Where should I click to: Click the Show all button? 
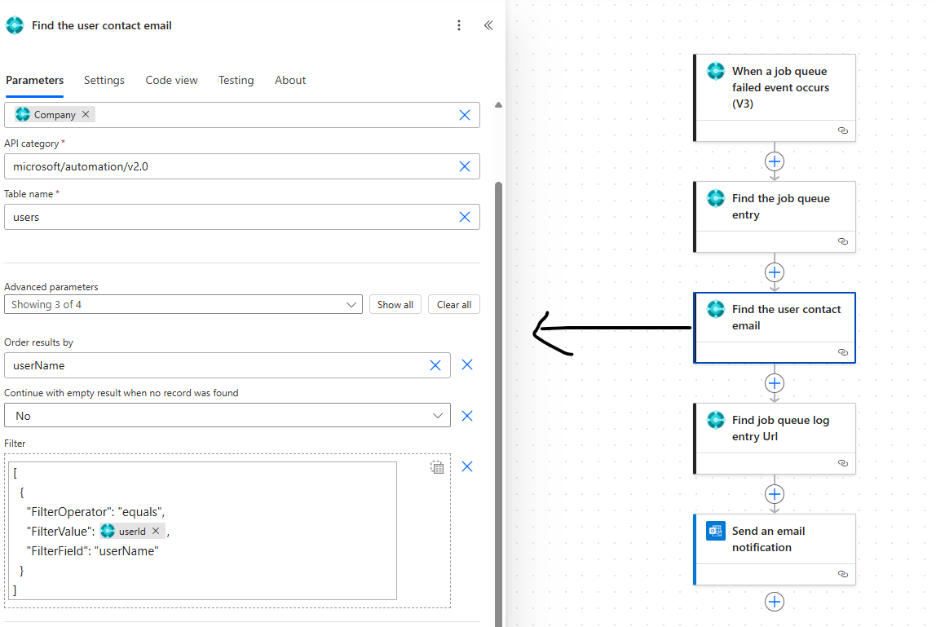coord(395,304)
